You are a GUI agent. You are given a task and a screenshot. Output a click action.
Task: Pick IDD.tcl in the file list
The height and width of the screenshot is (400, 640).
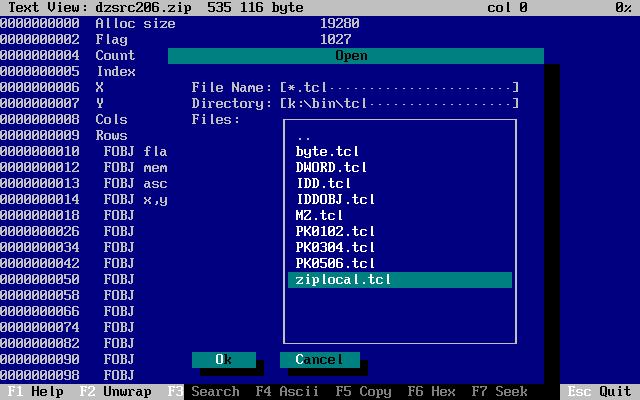pos(323,183)
